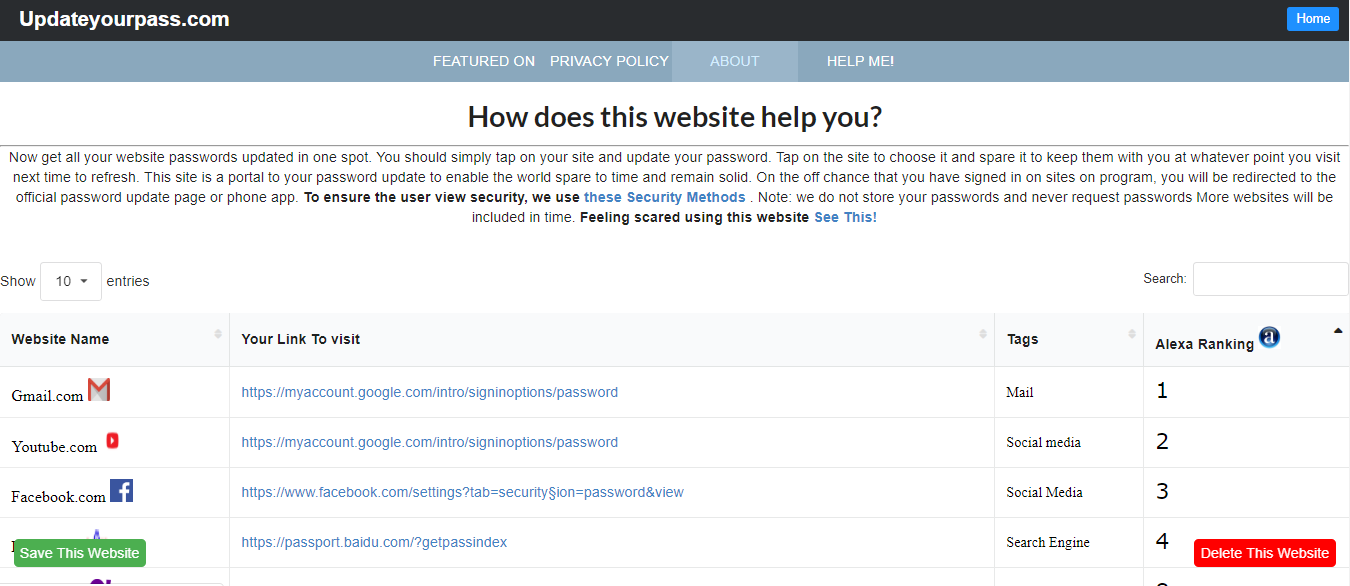Viewport: 1350px width, 586px height.
Task: Switch to the FEATURED ON tab
Action: coord(484,61)
